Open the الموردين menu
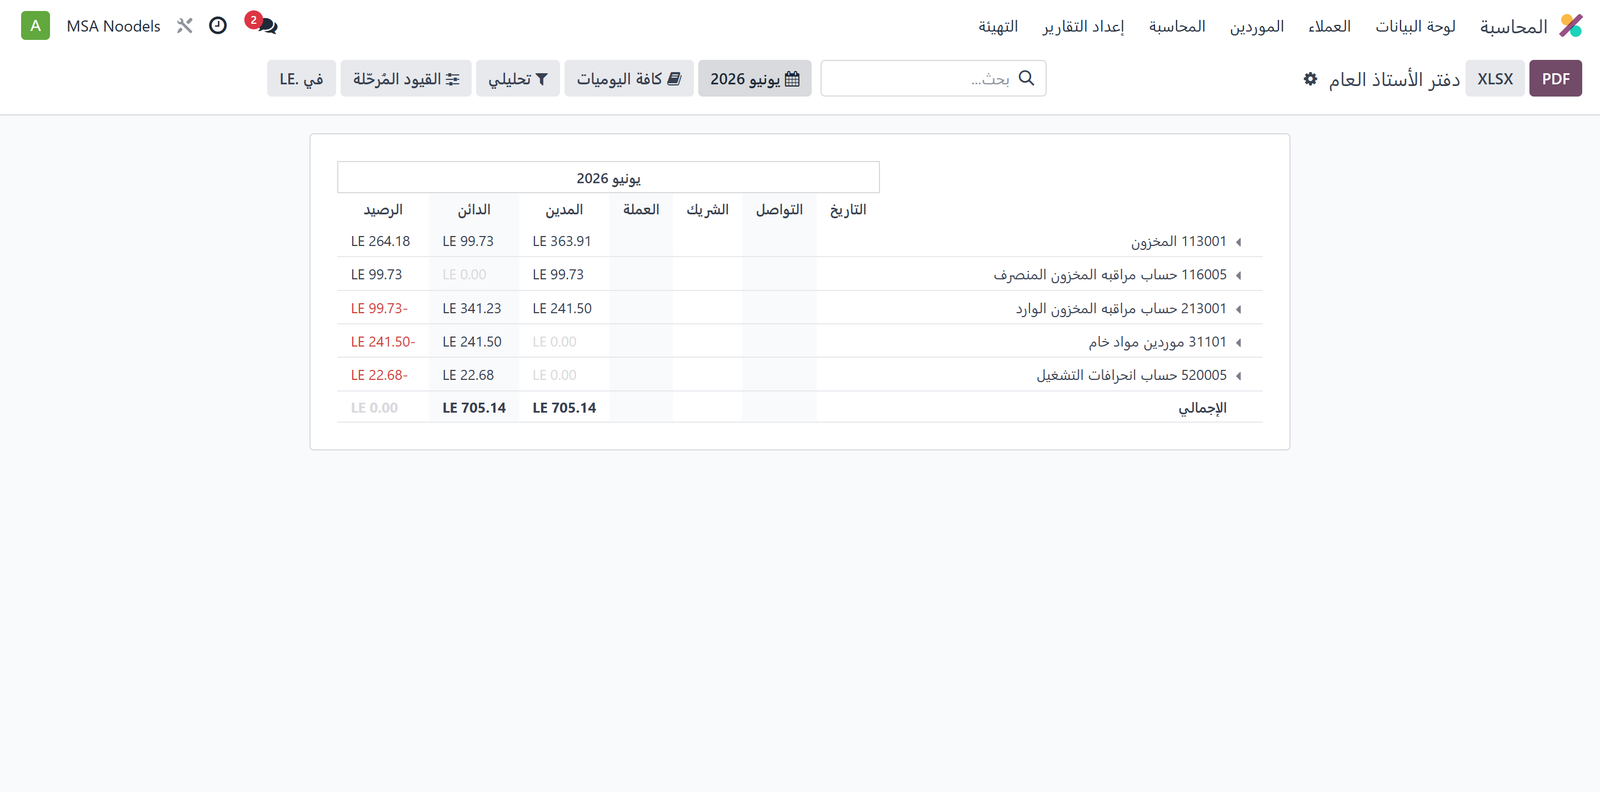This screenshot has height=792, width=1600. (x=1256, y=26)
